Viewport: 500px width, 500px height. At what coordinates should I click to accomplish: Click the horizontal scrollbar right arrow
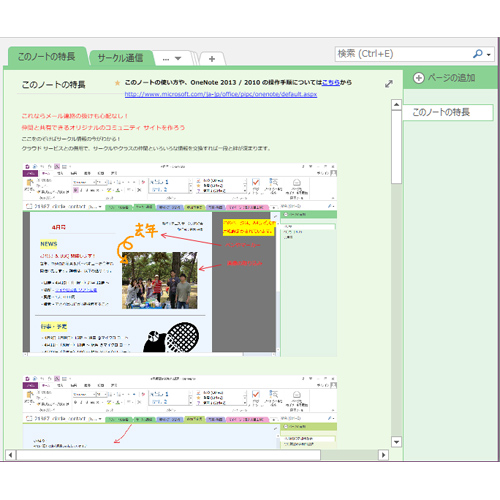coord(383,455)
